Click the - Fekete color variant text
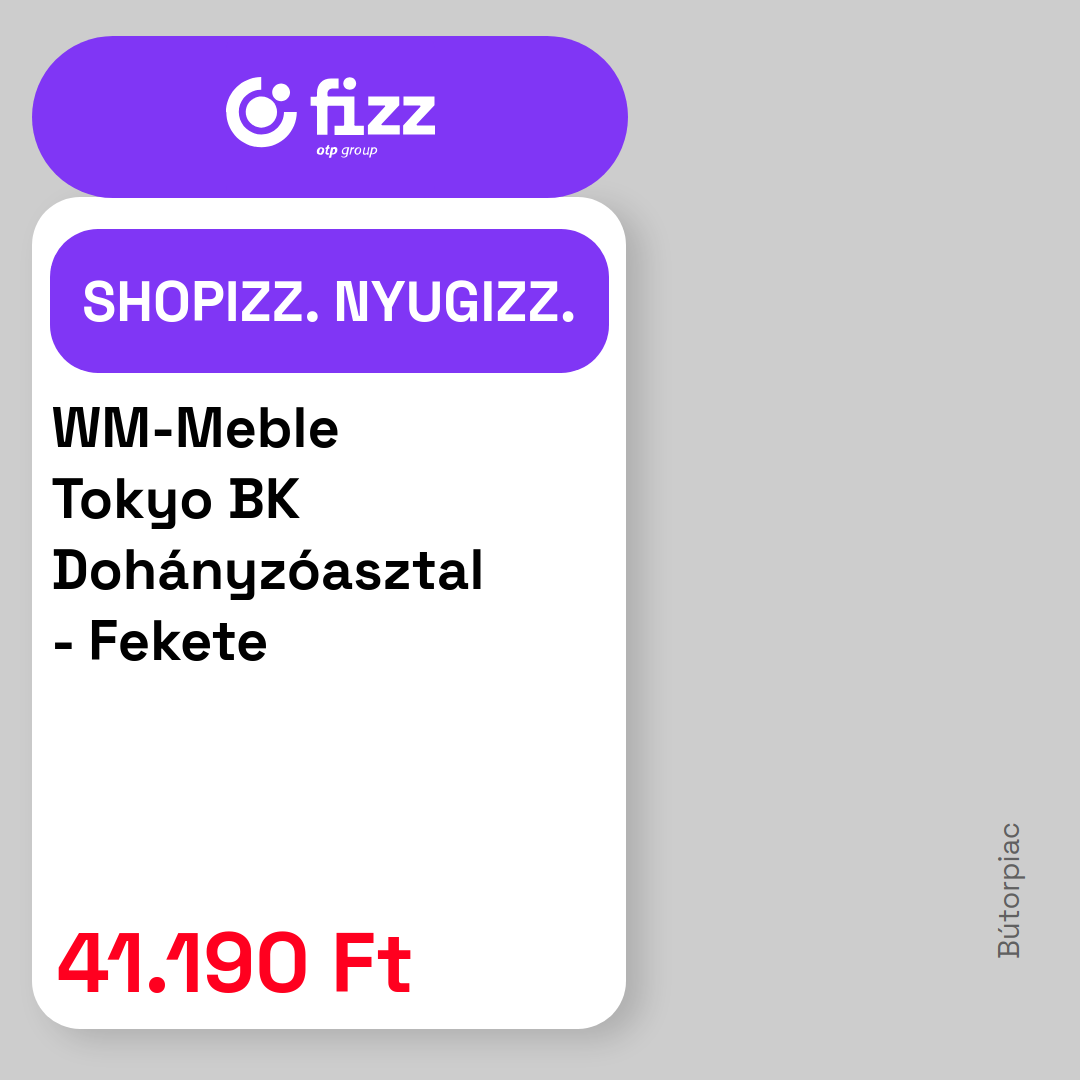1080x1080 pixels. 160,642
